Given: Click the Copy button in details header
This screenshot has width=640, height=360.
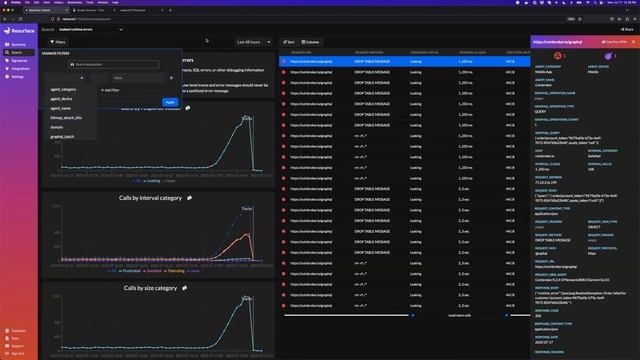Looking at the screenshot, I should 614,42.
